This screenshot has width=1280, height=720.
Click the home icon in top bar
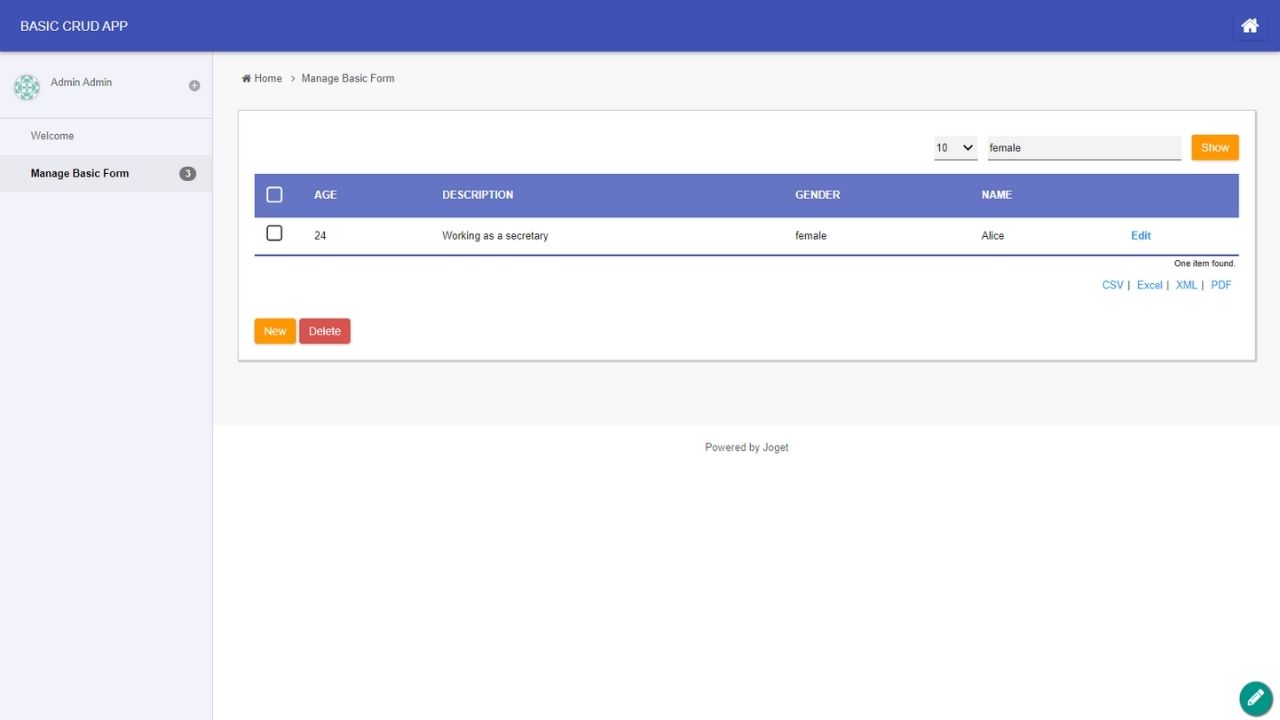point(1249,26)
